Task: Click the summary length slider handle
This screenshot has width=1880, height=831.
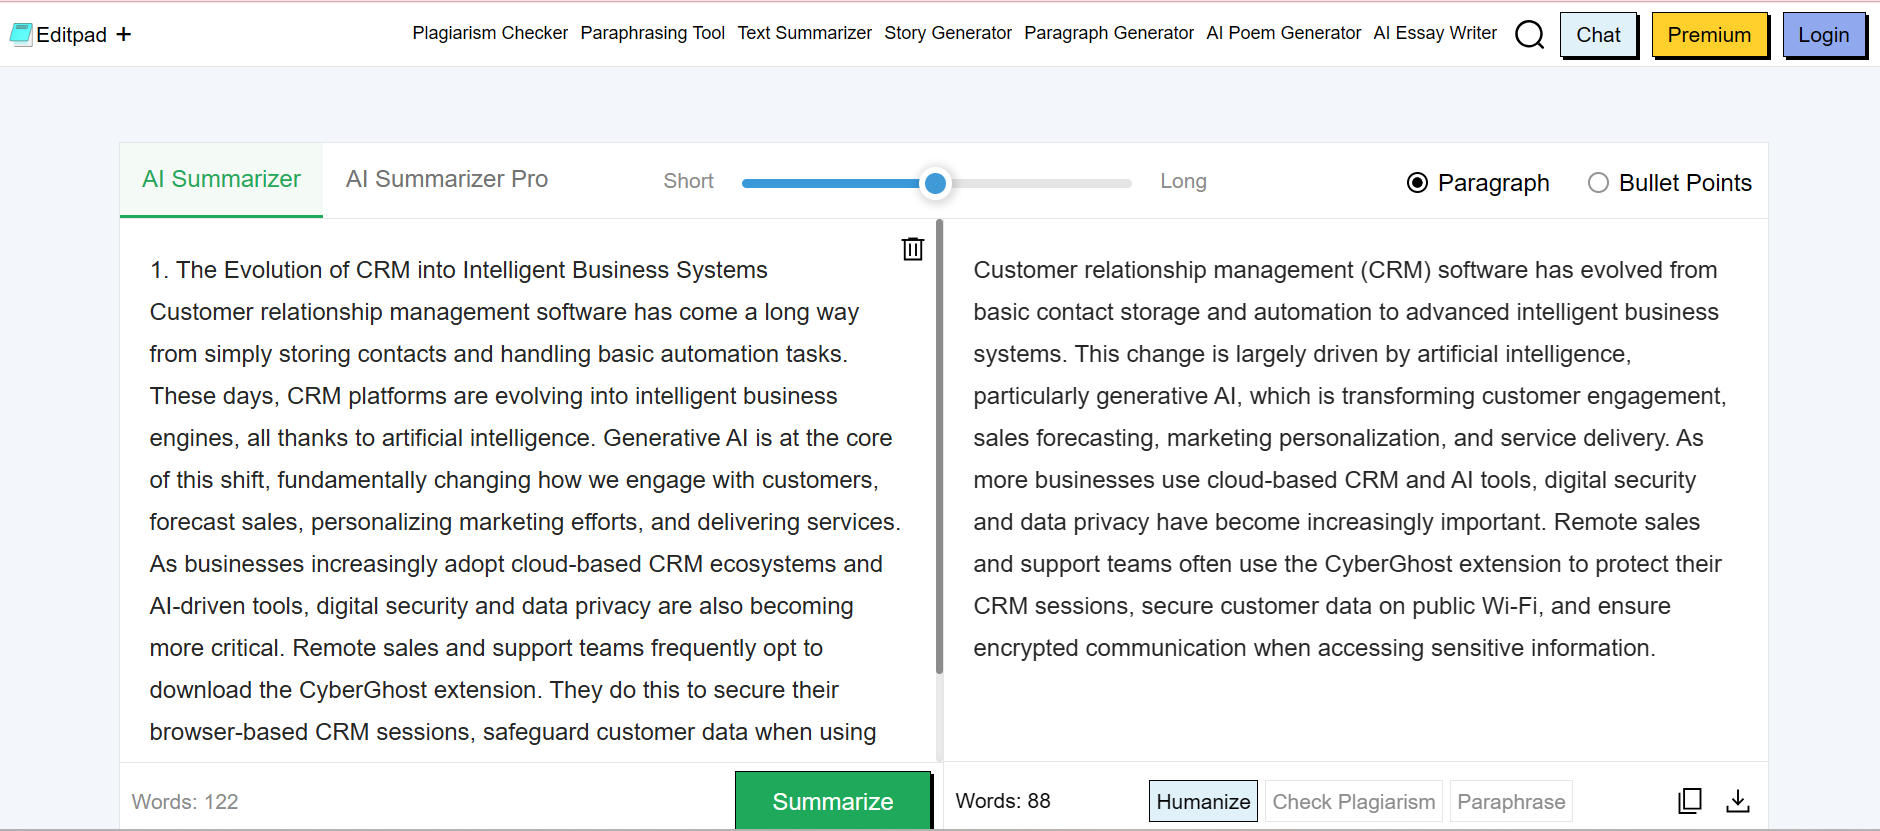Action: coord(935,183)
